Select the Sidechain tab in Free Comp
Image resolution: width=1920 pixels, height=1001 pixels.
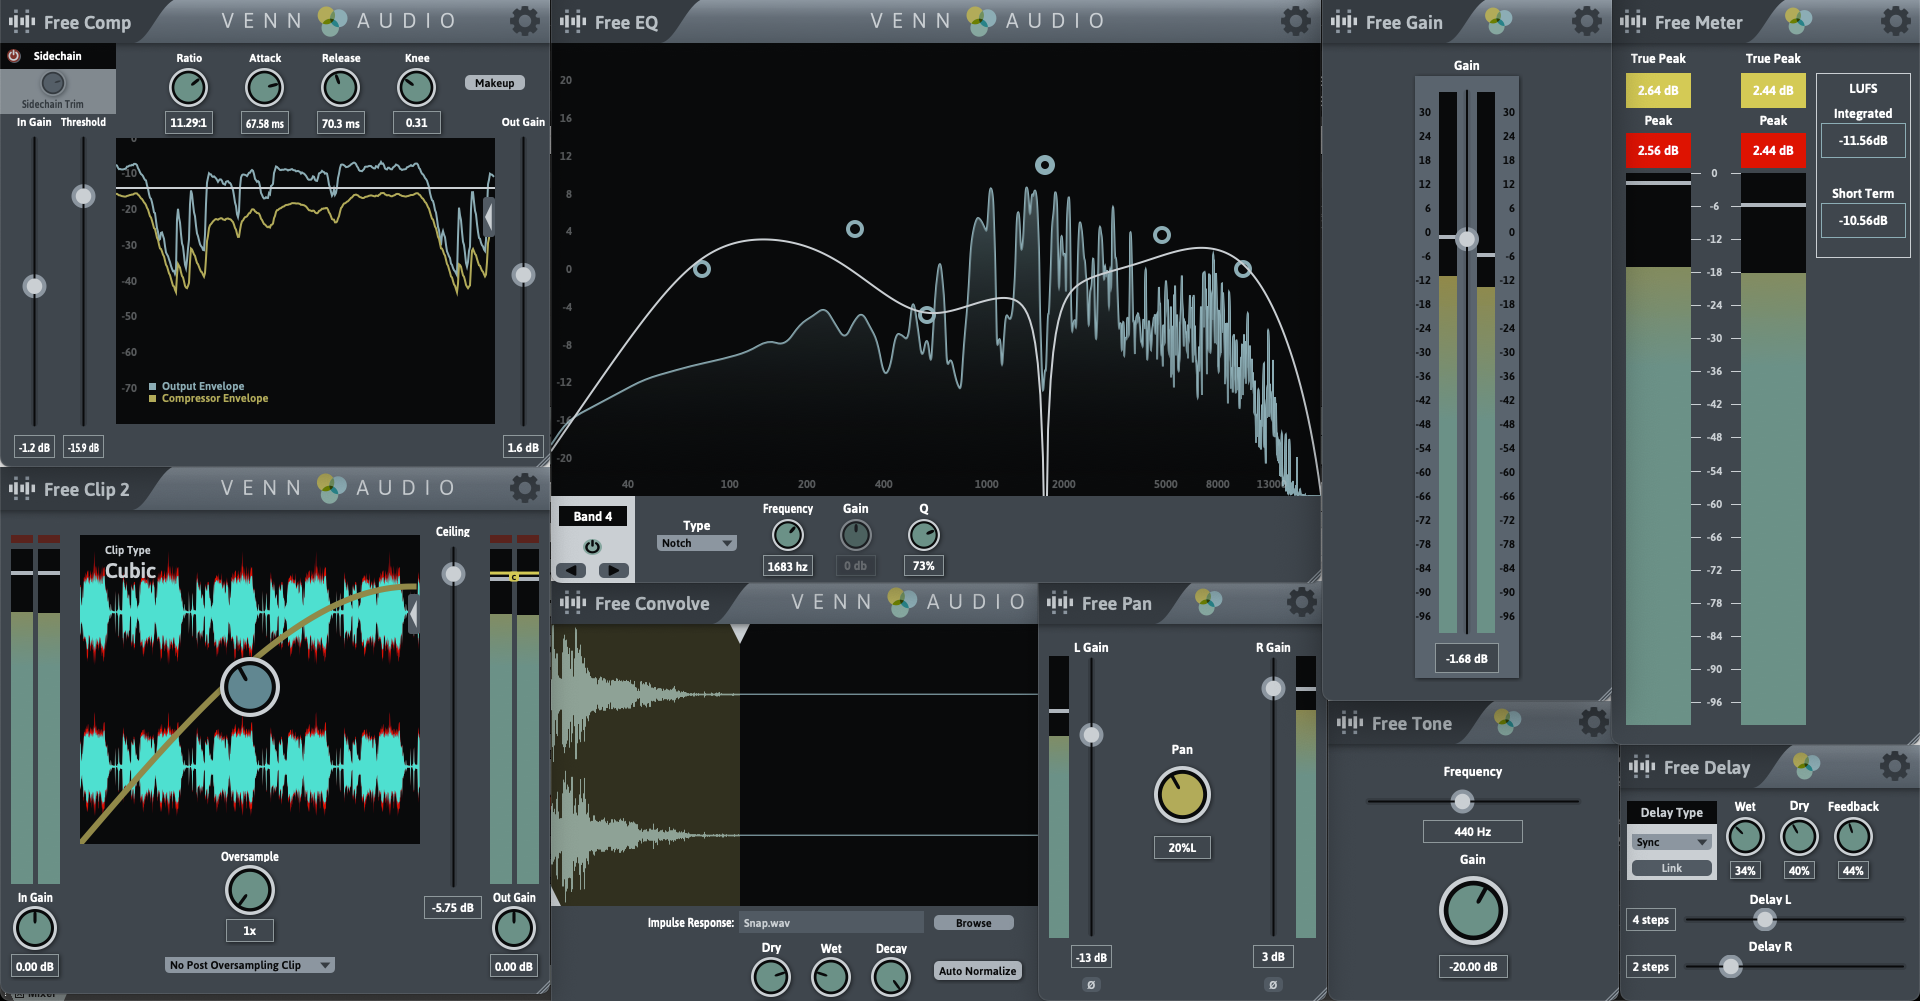click(57, 55)
